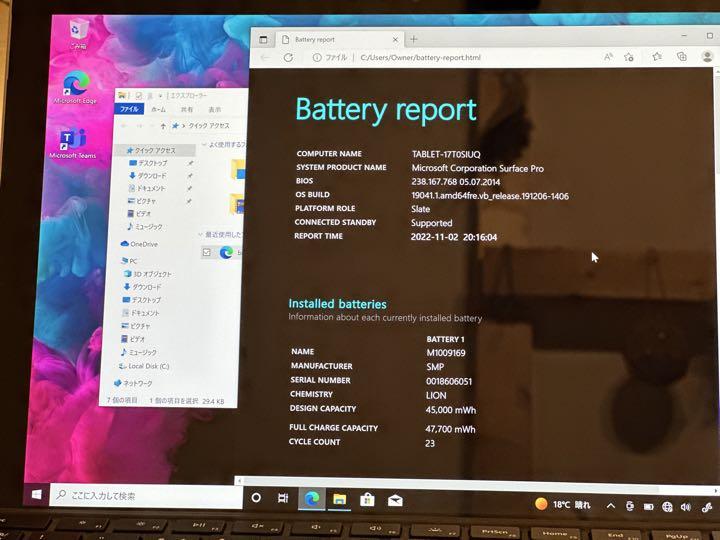The image size is (720, 540).
Task: Open the Microsoft Teams desktop shortcut
Action: tap(73, 143)
